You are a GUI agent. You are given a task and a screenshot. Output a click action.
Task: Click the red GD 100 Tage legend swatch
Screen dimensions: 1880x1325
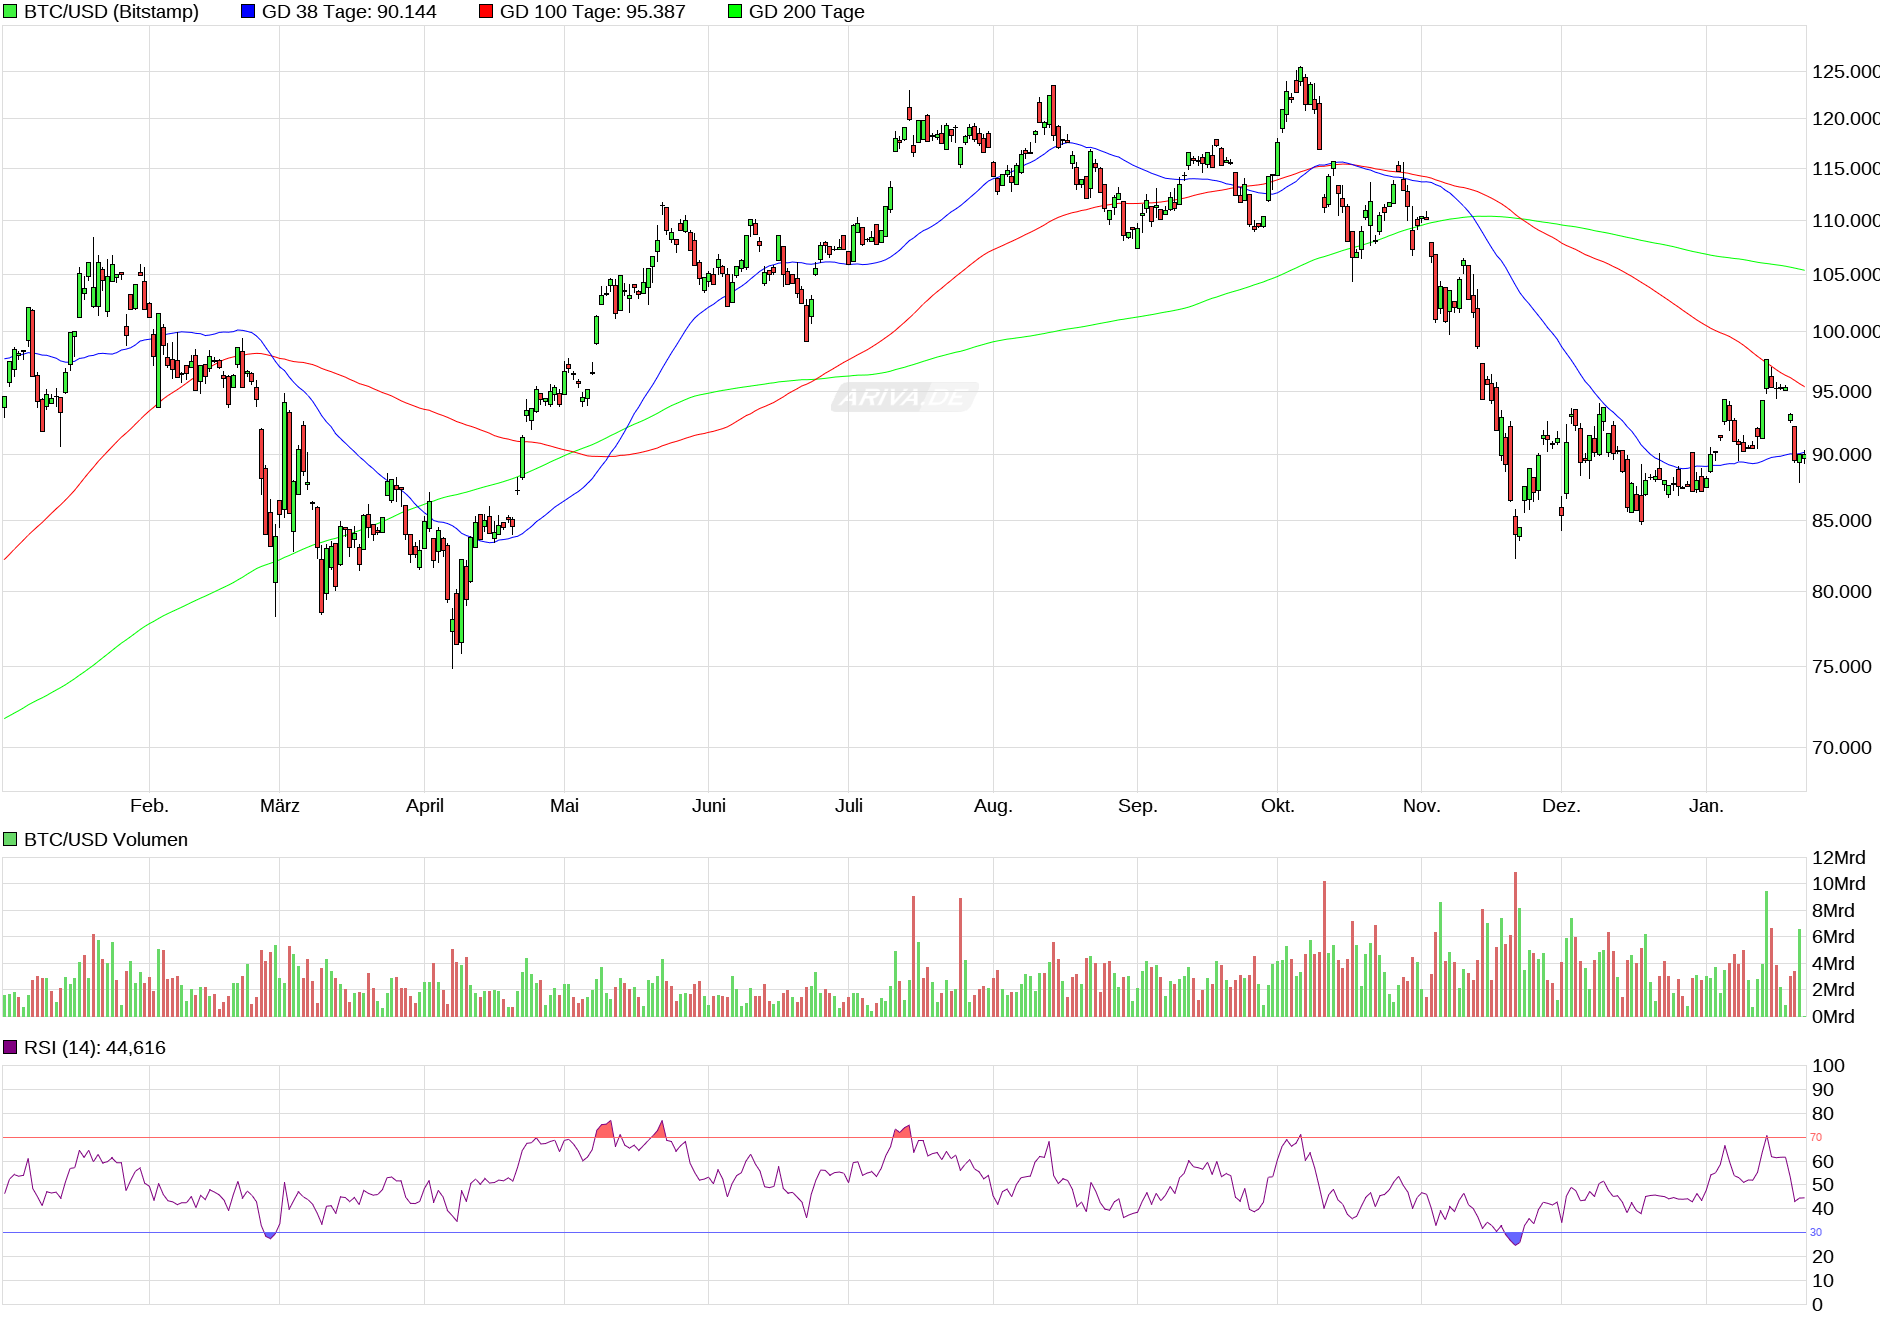click(486, 12)
